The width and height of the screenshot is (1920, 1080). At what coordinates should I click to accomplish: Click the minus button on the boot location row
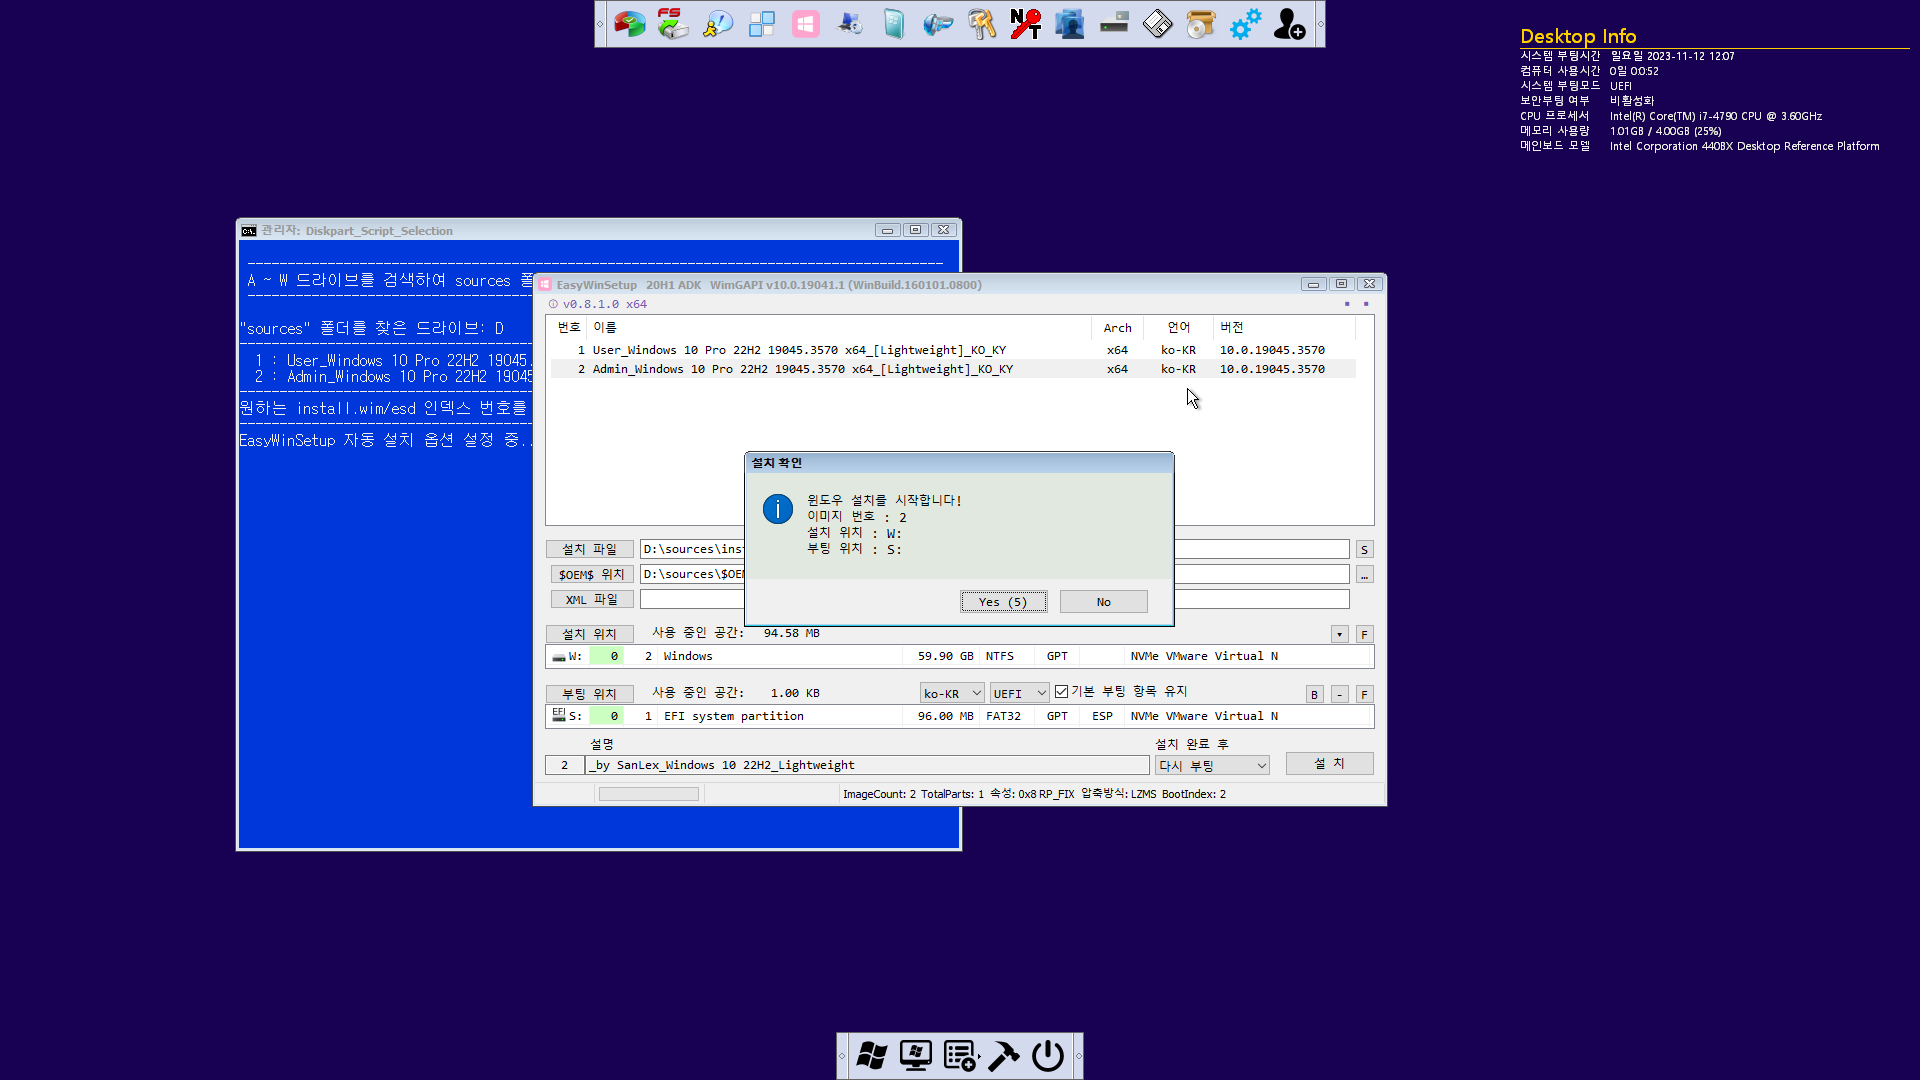[1339, 694]
